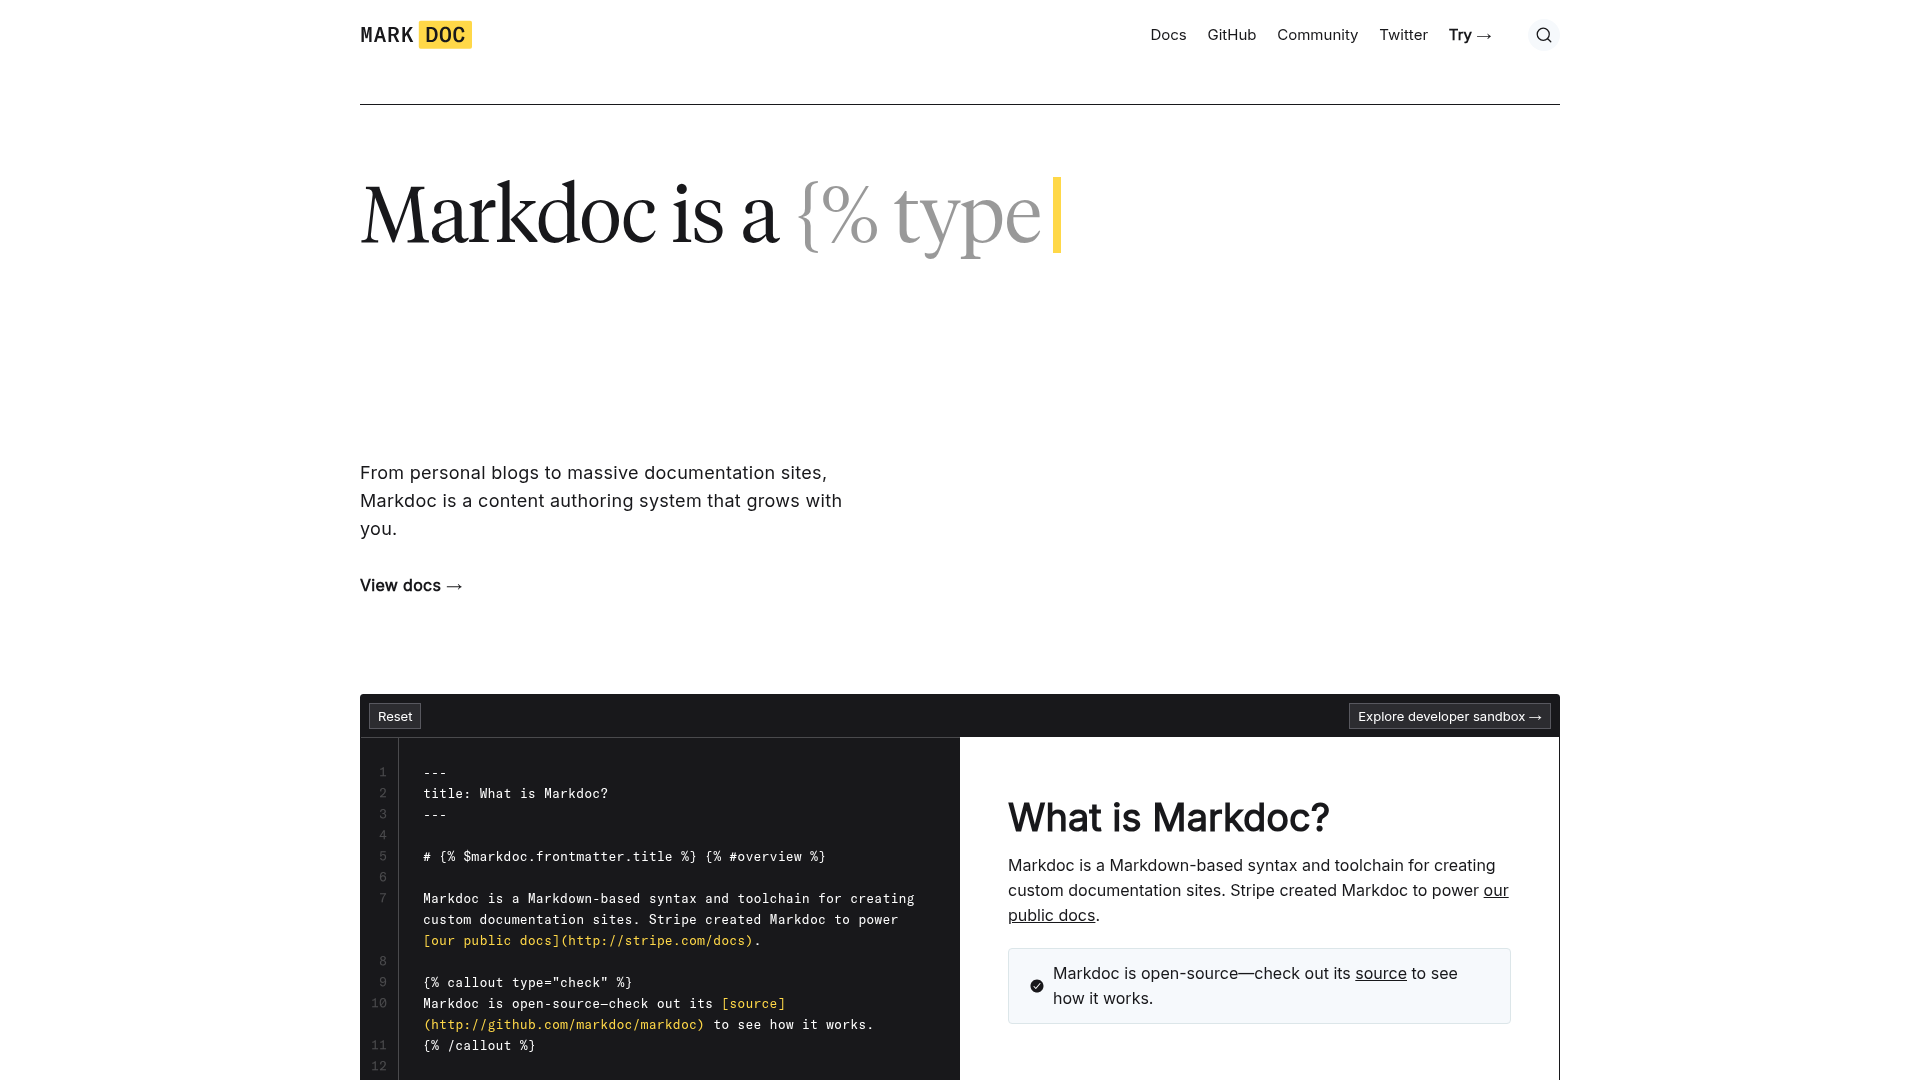The image size is (1920, 1080).
Task: Go to the Community page
Action: (1317, 35)
